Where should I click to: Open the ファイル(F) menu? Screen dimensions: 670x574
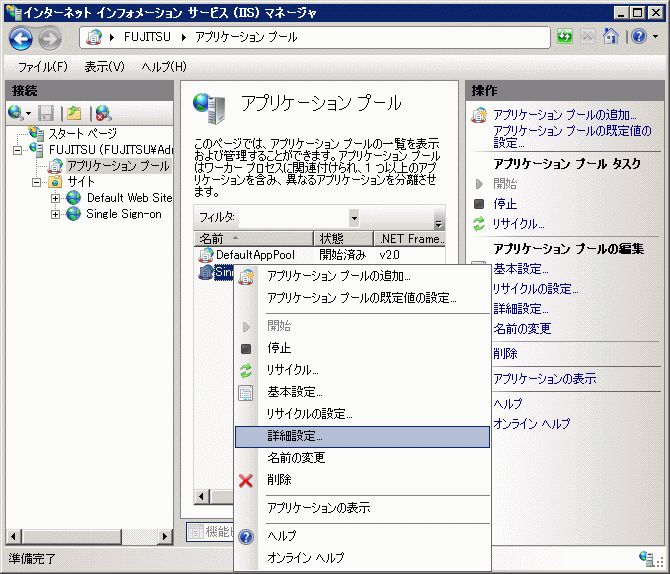click(x=43, y=67)
